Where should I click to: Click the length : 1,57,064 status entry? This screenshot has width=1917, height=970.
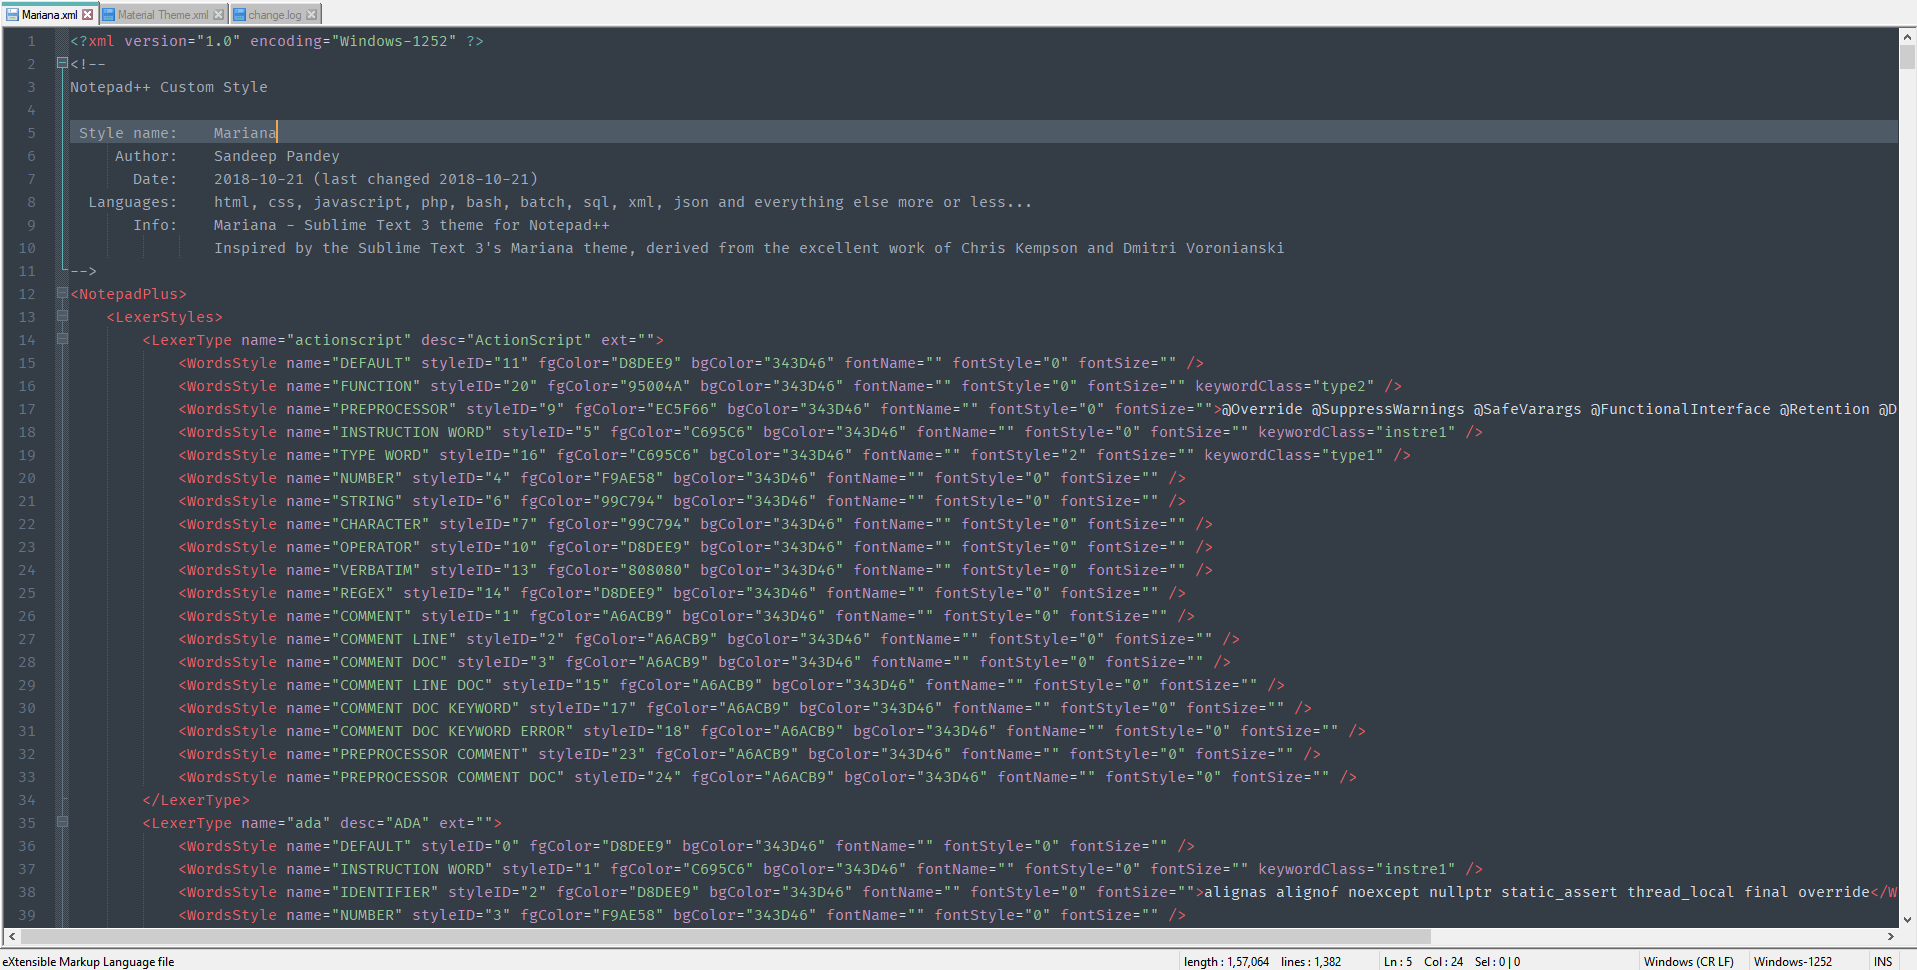[x=1226, y=962]
